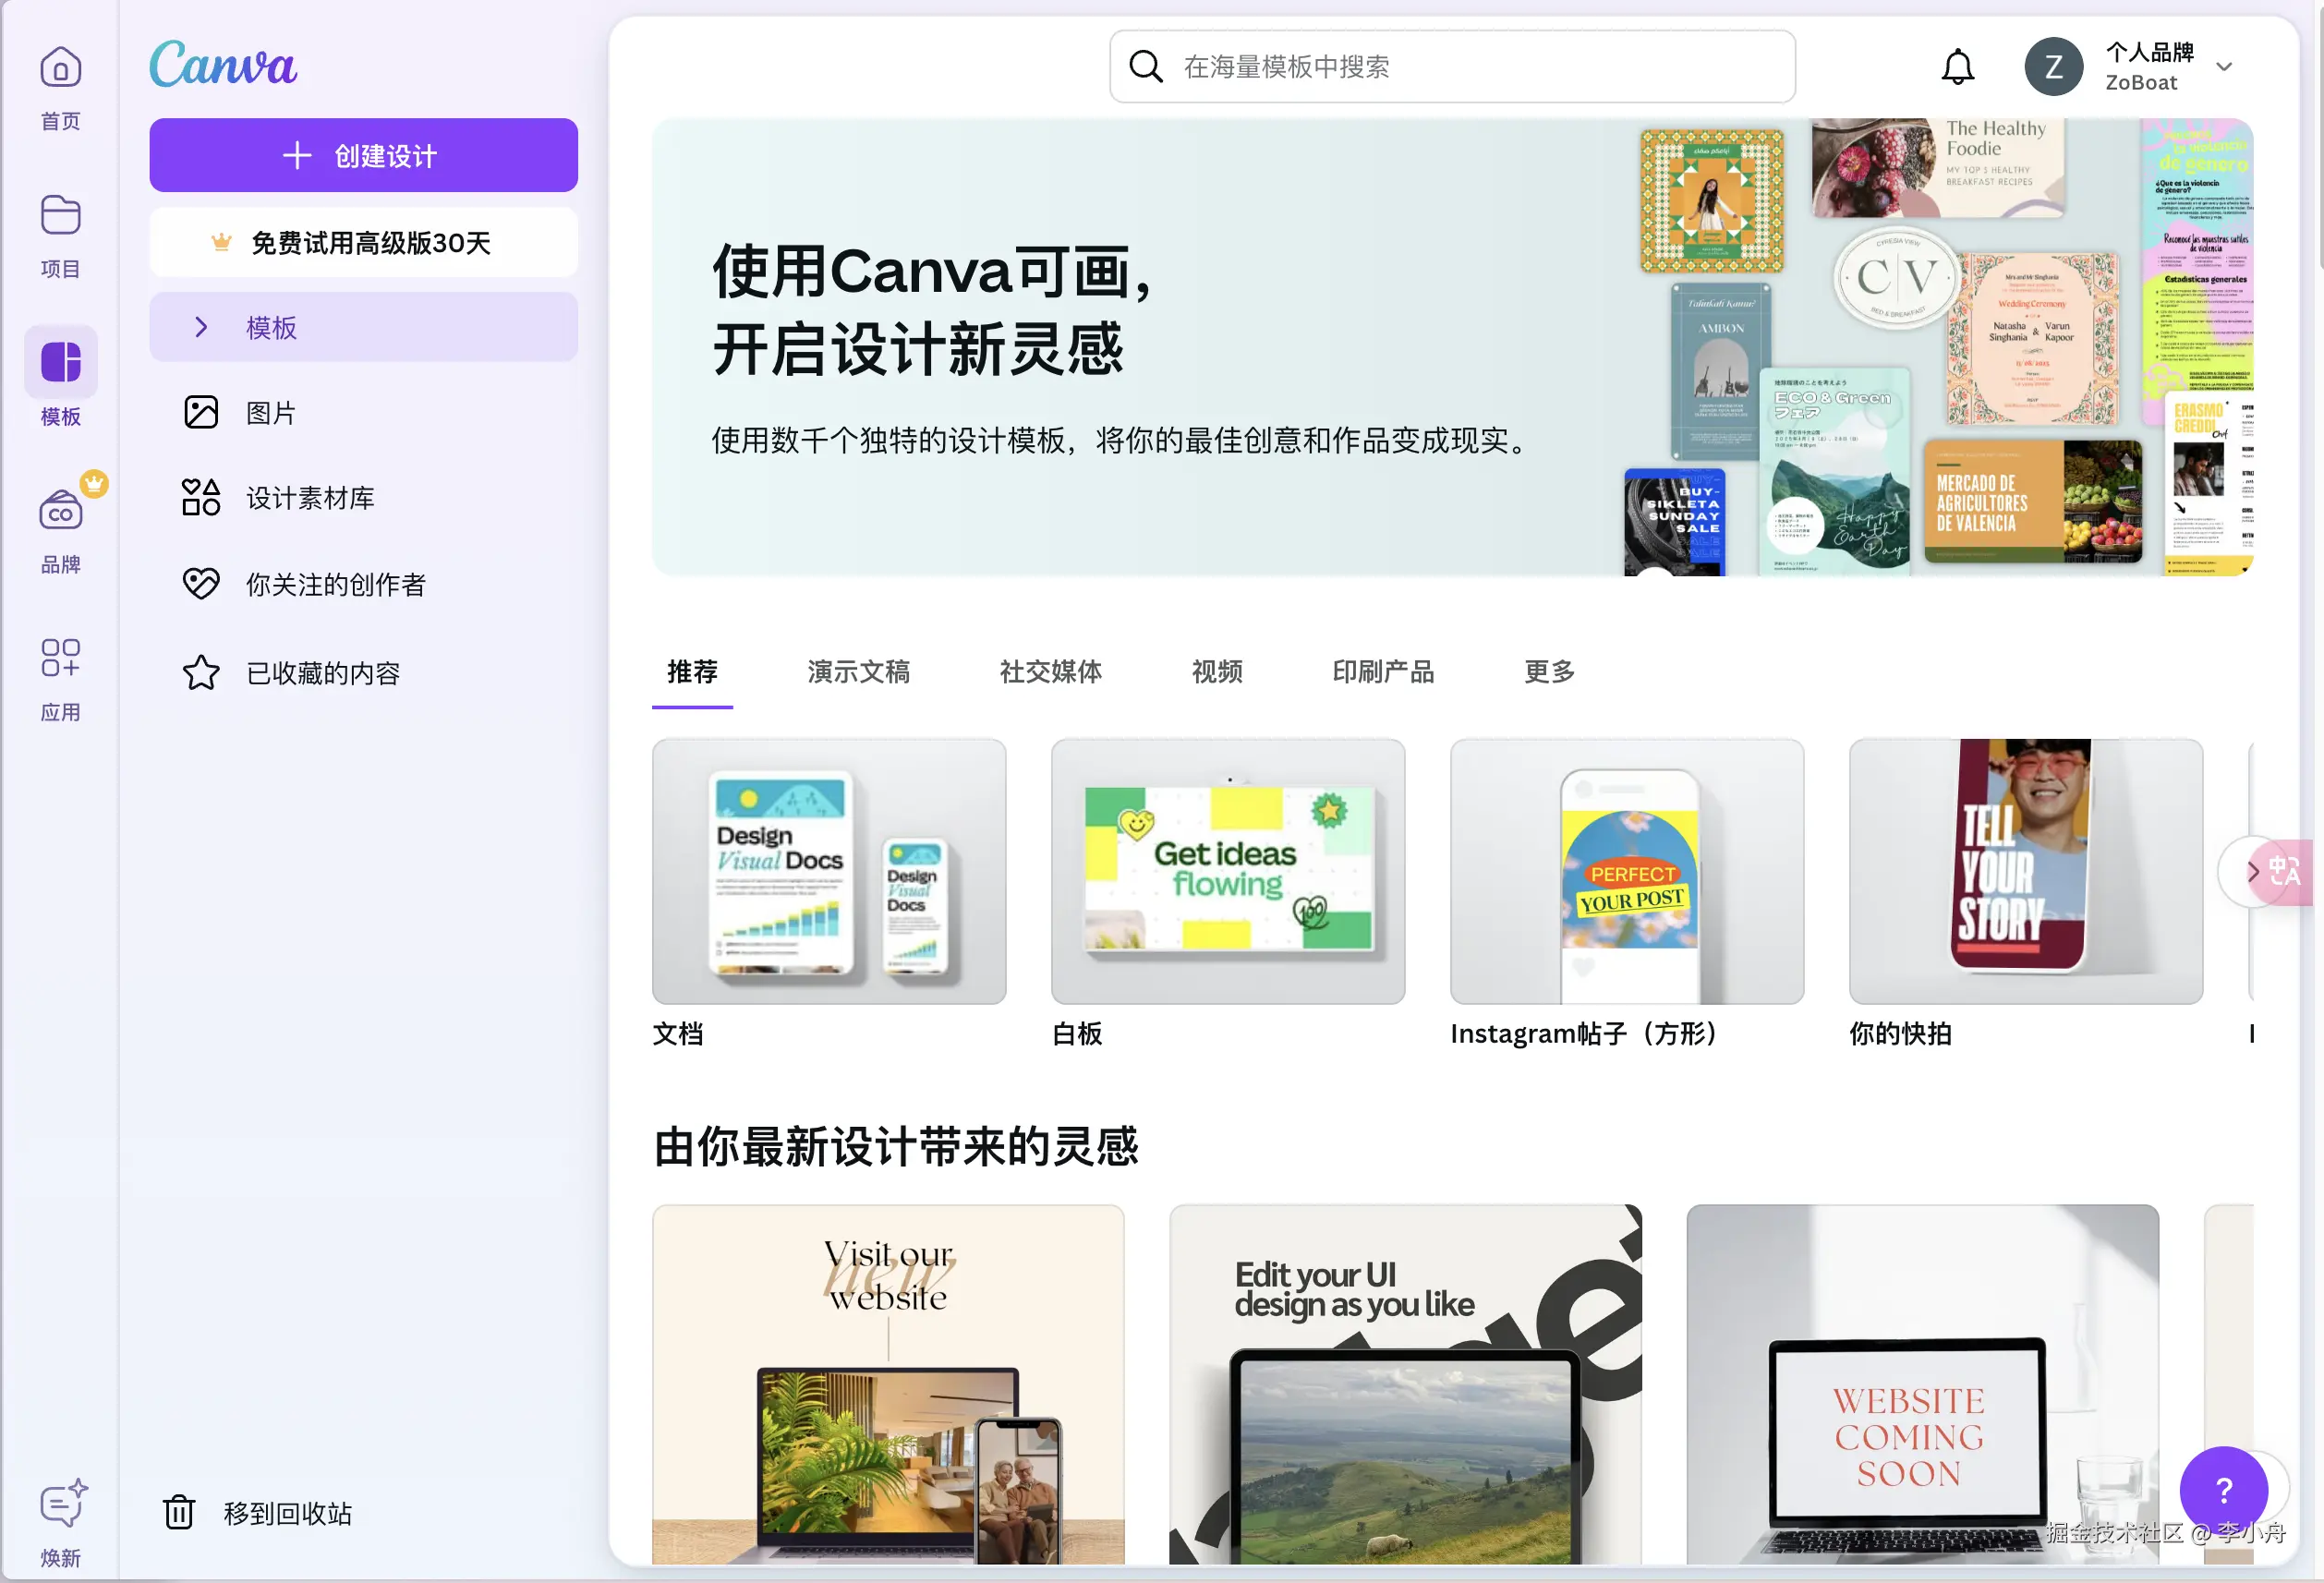Select the 项目 folder icon
The image size is (2324, 1583).
click(60, 215)
